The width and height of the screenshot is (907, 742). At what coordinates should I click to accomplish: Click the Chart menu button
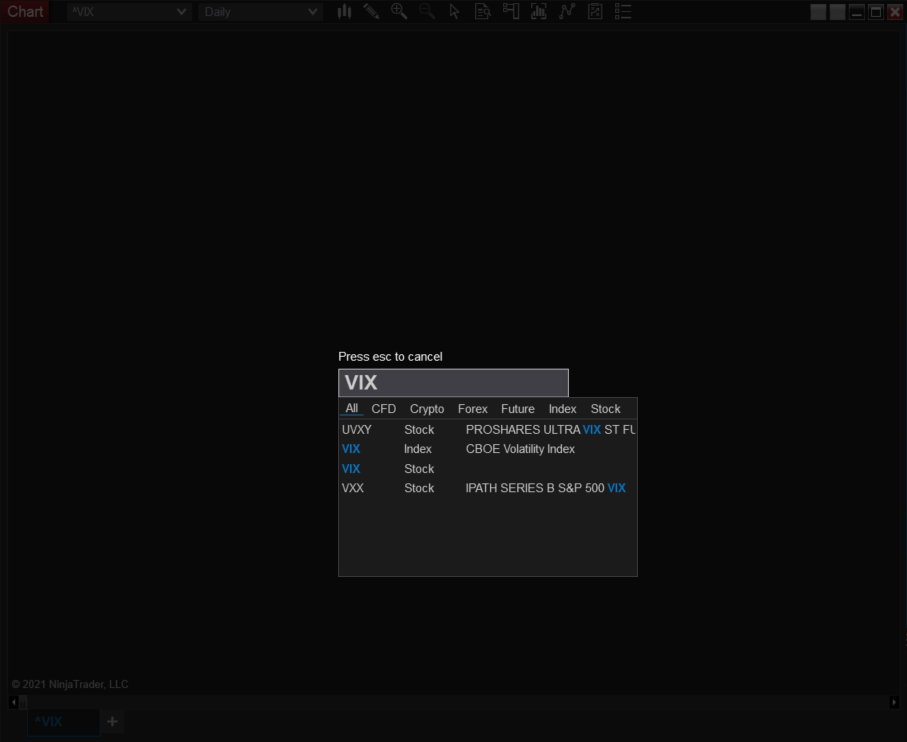pyautogui.click(x=25, y=12)
